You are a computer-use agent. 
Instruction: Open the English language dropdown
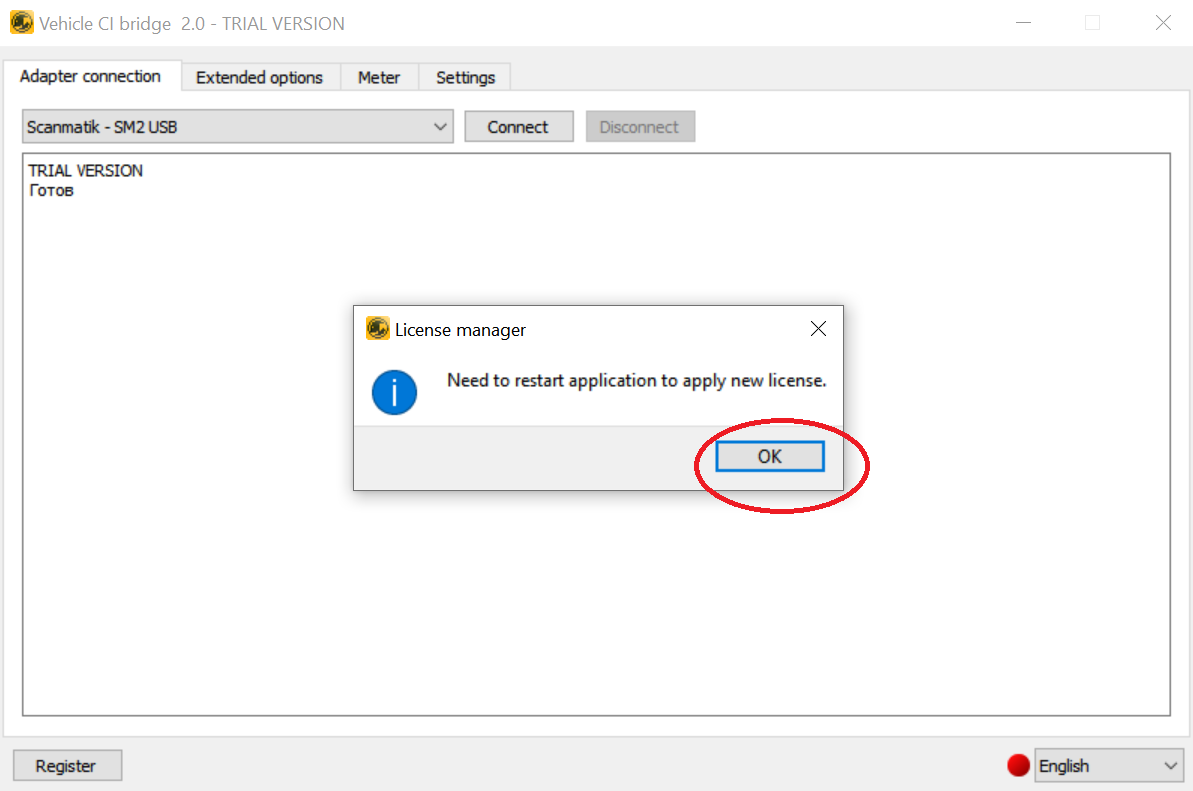coord(1108,766)
